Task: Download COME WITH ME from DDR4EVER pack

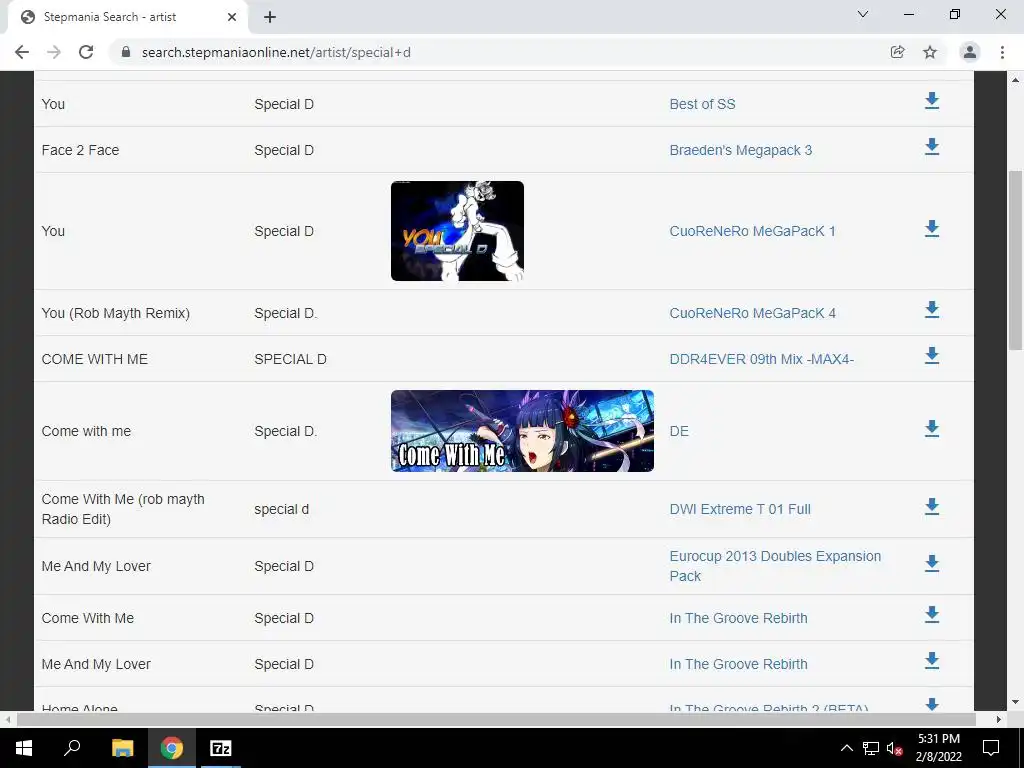Action: pos(932,356)
